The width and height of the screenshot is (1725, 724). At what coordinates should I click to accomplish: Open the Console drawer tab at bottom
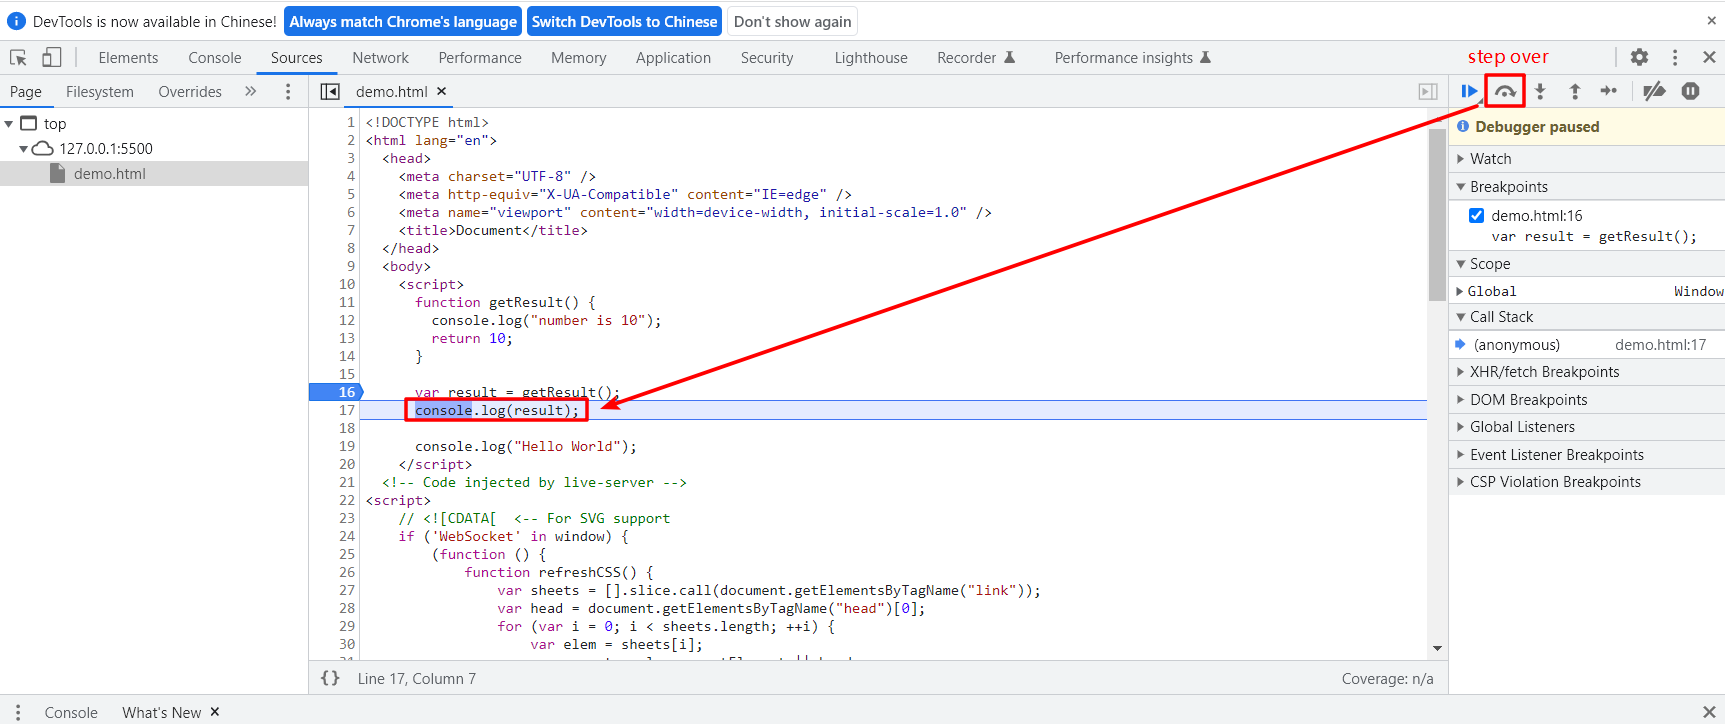click(71, 712)
